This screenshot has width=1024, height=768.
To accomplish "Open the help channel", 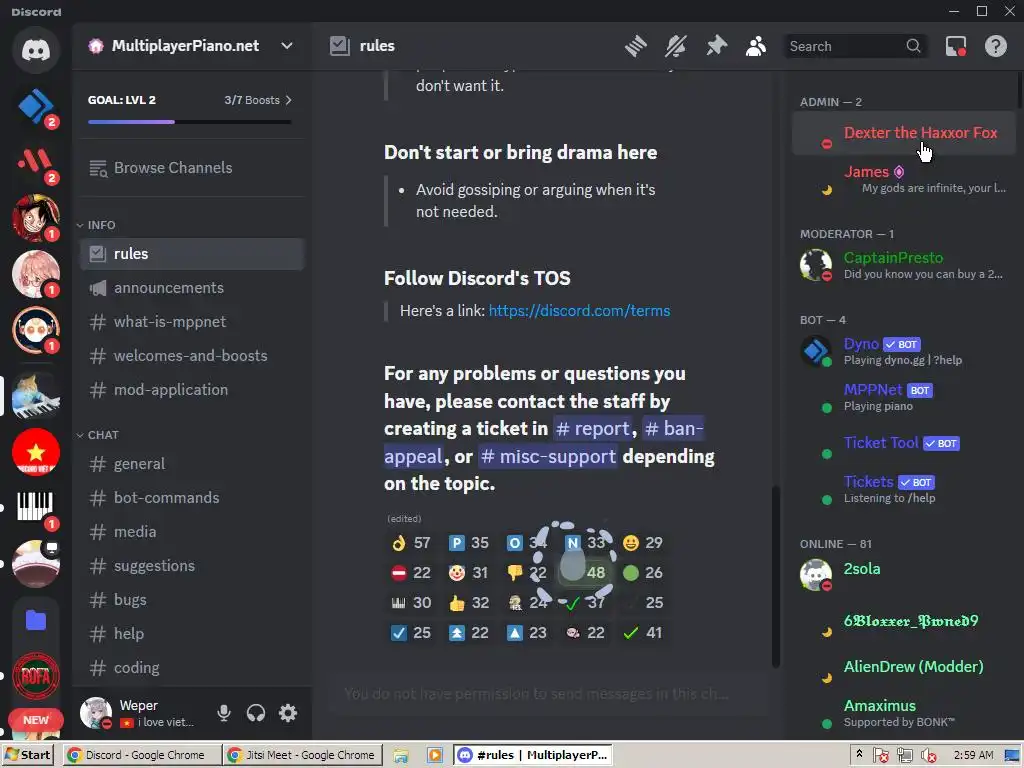I will click(x=192, y=633).
